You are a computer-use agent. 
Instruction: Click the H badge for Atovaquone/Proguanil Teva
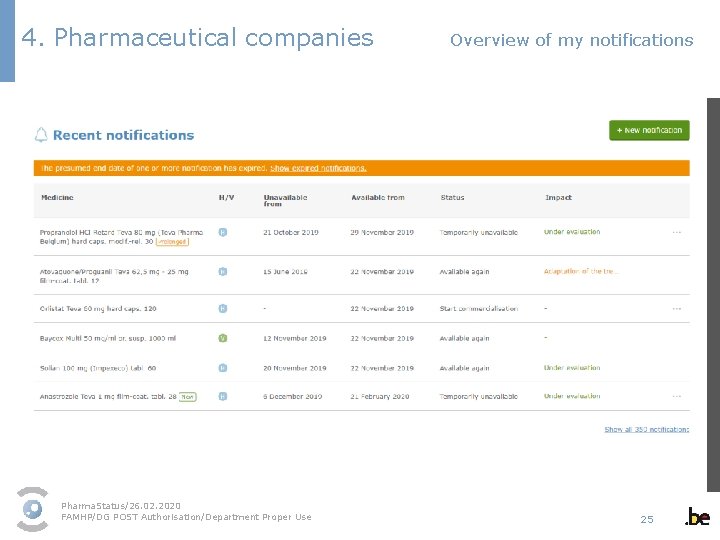(222, 271)
